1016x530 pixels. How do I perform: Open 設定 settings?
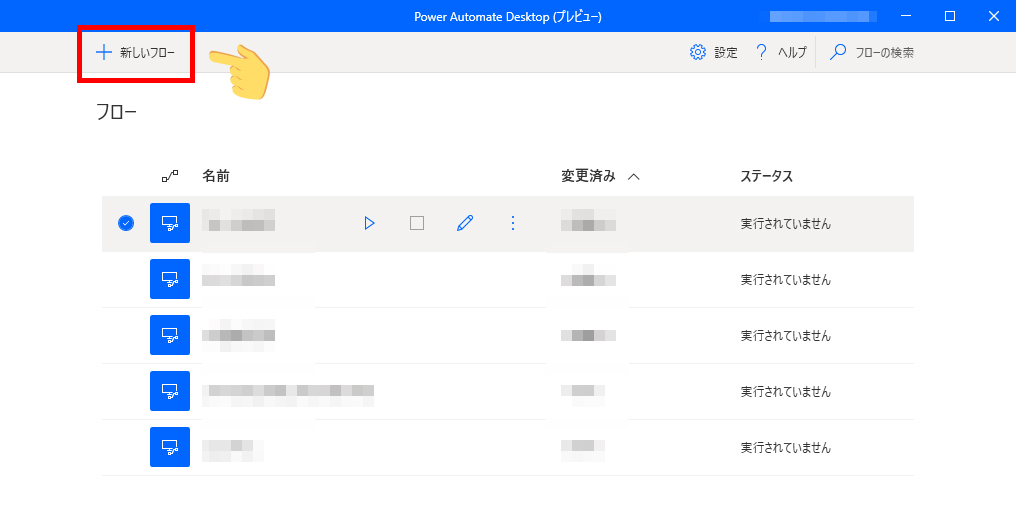[713, 52]
